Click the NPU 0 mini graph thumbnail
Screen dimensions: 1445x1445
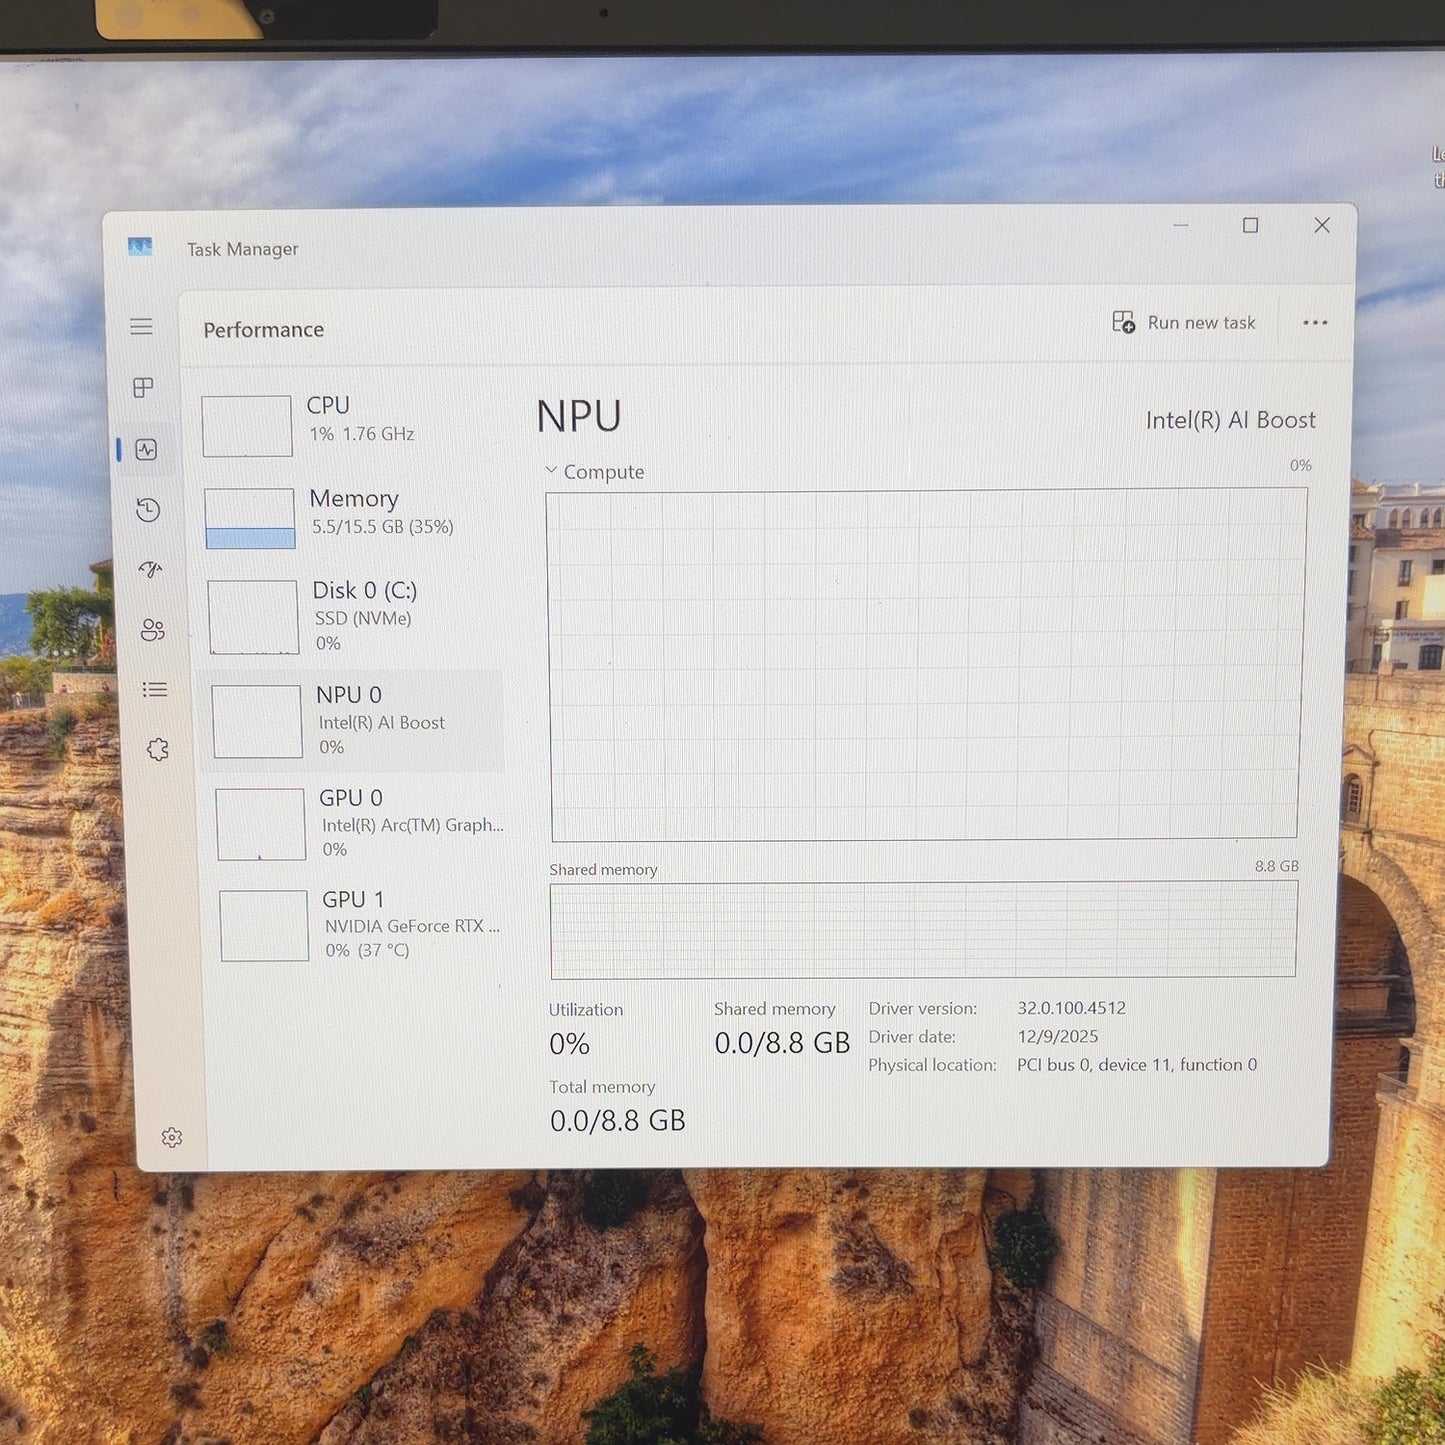(x=257, y=721)
